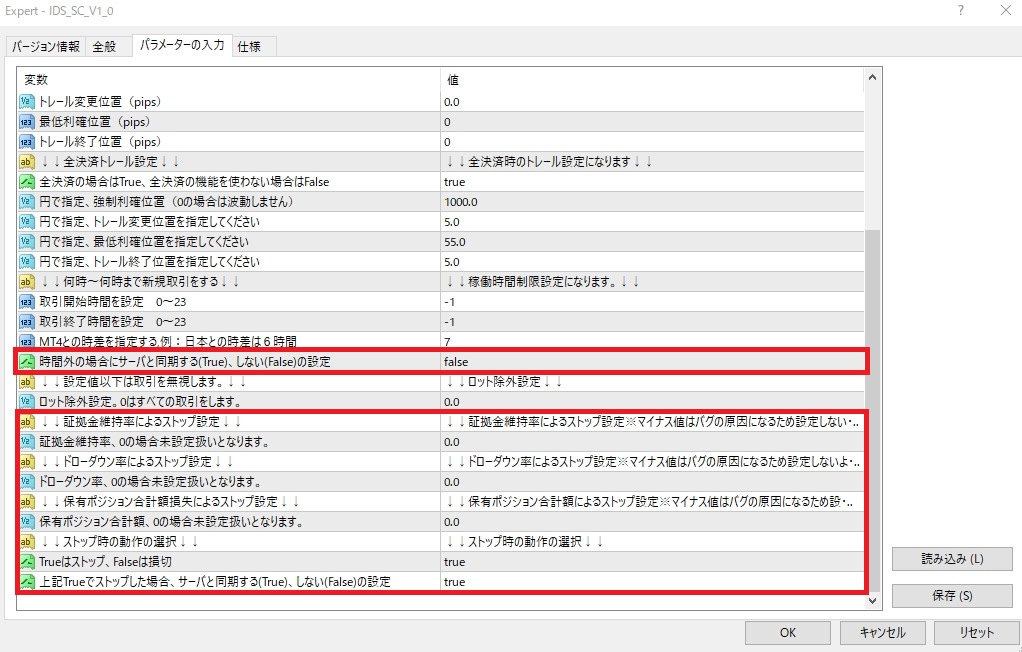Switch to the バージョン情報 tab
The image size is (1022, 652).
[46, 46]
